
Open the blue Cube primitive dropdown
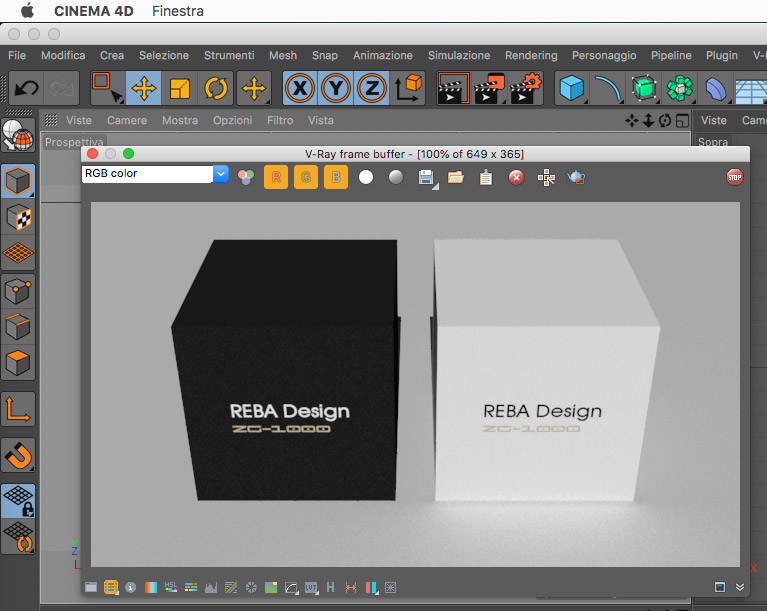pos(572,88)
